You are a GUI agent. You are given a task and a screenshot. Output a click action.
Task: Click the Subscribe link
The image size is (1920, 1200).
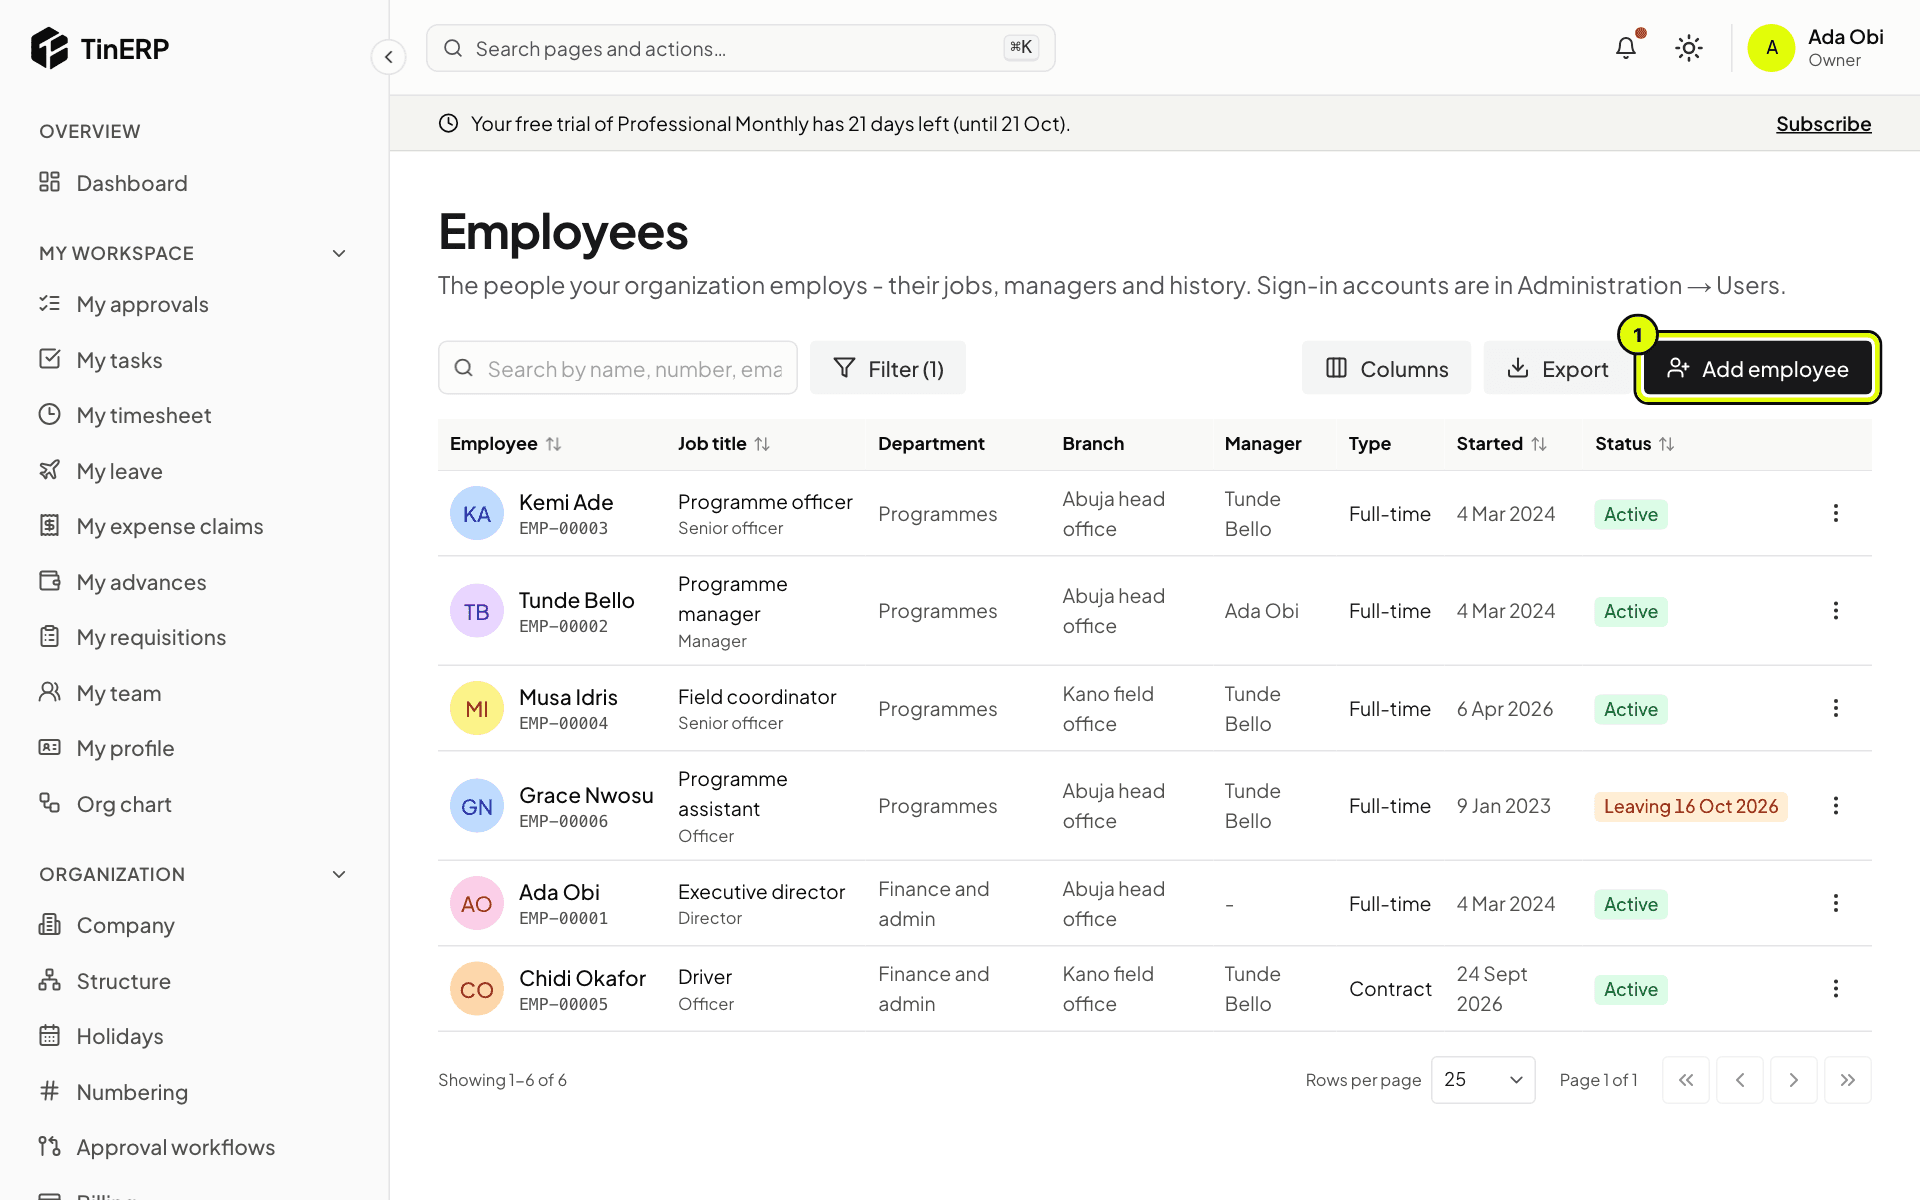point(1823,124)
